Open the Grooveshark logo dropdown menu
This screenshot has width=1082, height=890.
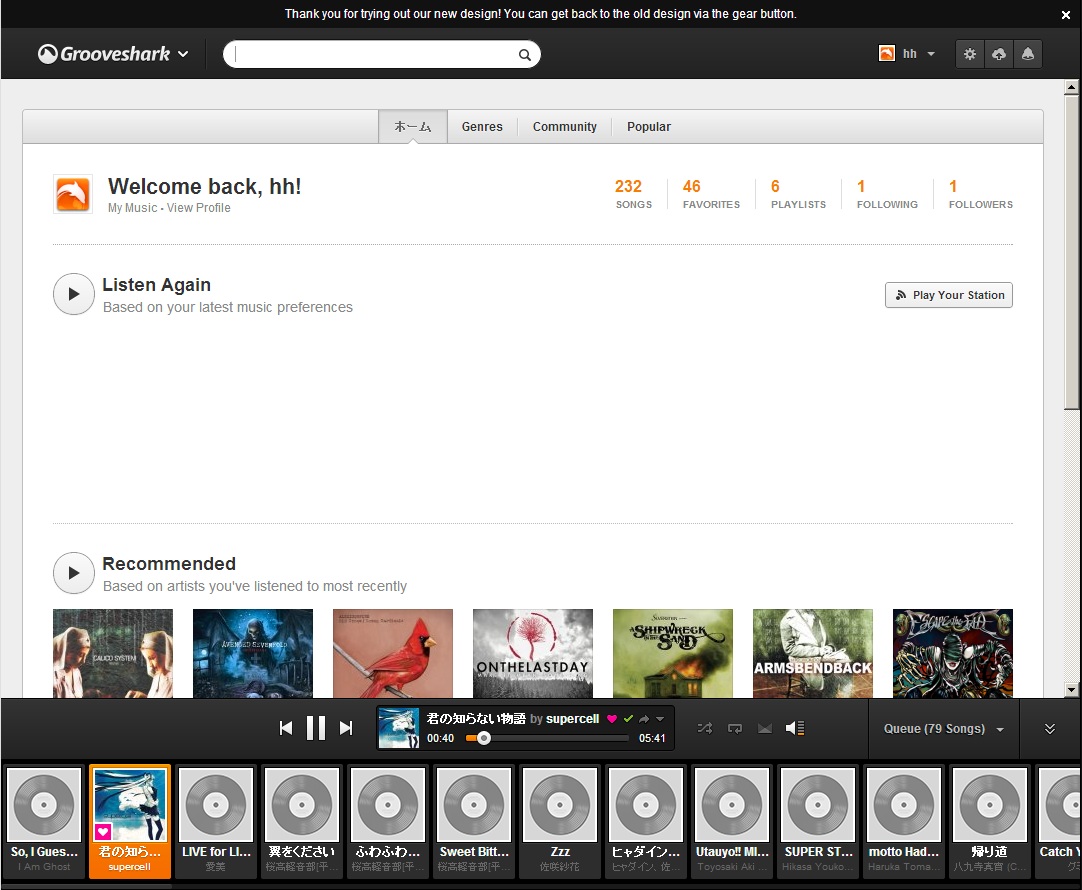point(112,54)
